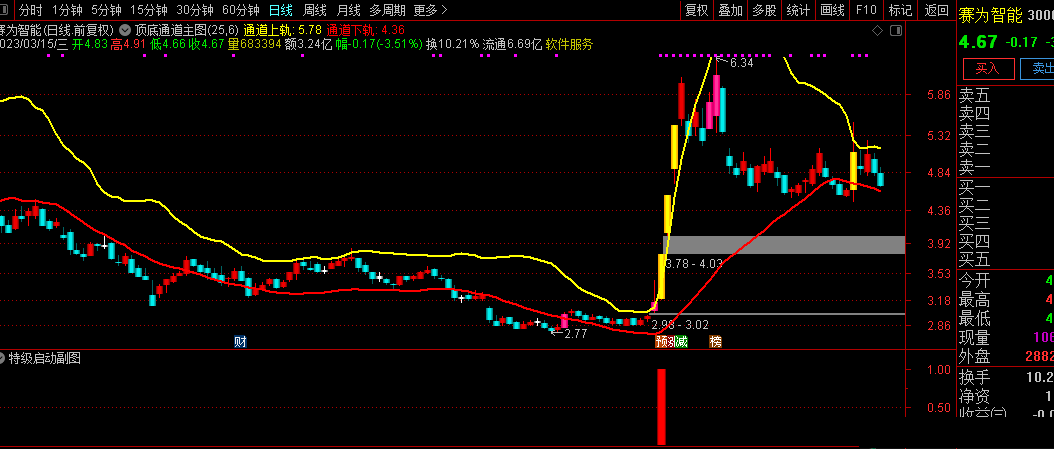Click the 2.98 - 3.02 gap label

coord(680,325)
